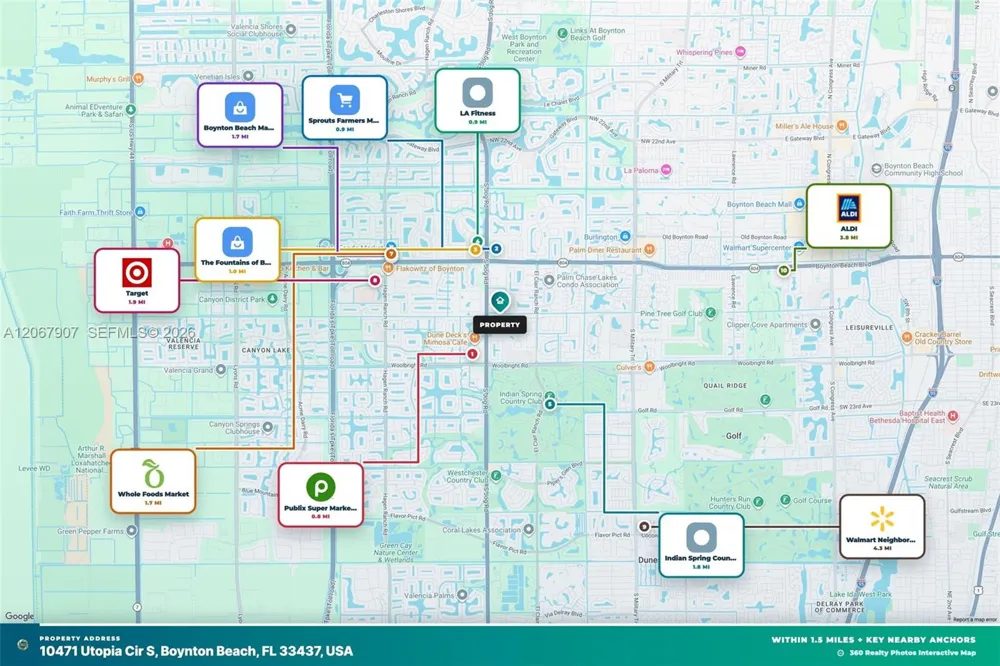The height and width of the screenshot is (666, 1000).
Task: Click the LA Fitness card icon
Action: click(477, 92)
